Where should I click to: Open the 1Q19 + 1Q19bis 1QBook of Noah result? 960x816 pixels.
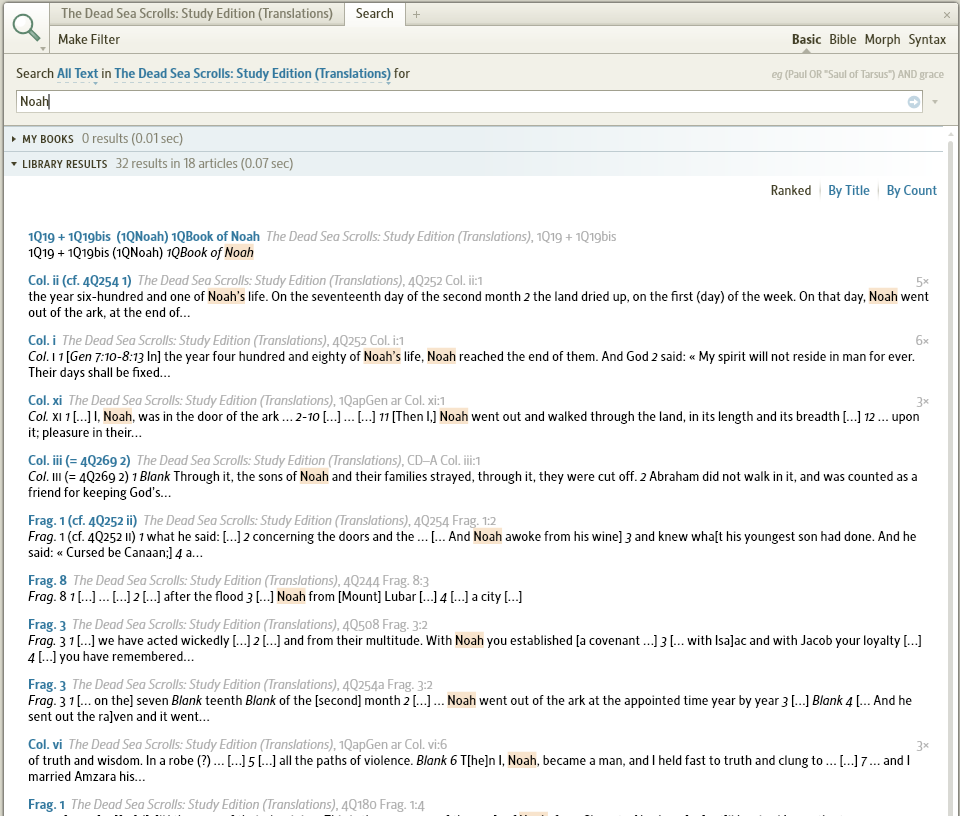coord(144,236)
